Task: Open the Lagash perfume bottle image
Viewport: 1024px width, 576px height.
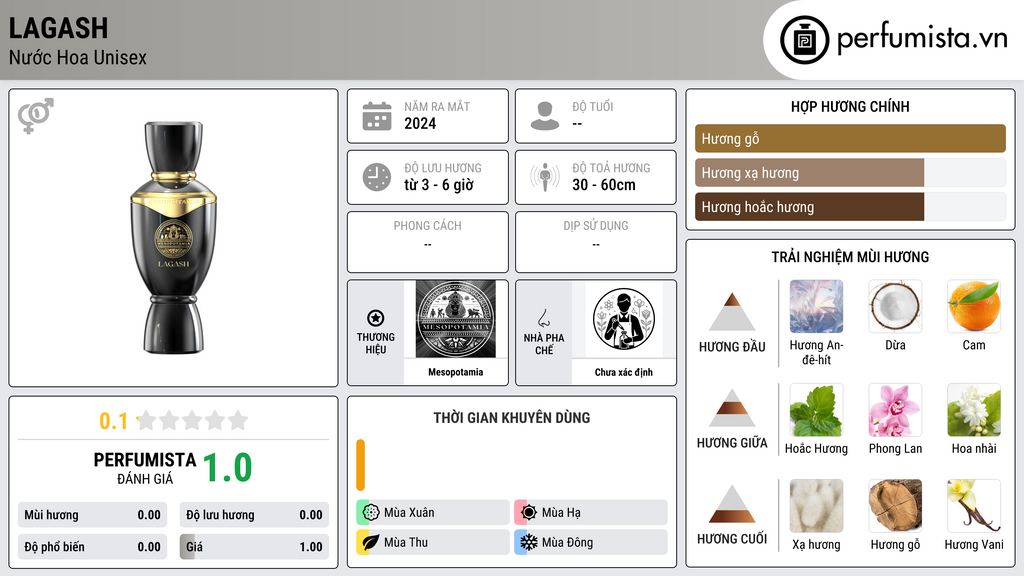Action: pyautogui.click(x=174, y=238)
